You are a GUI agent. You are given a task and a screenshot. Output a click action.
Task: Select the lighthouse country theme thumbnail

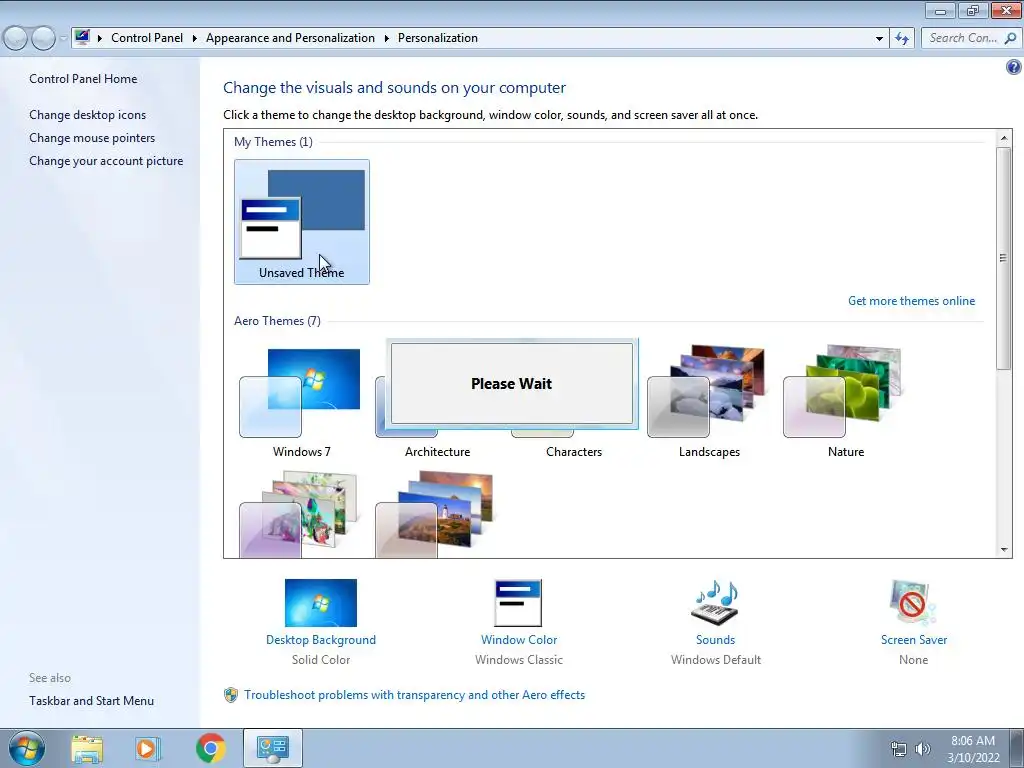point(434,514)
